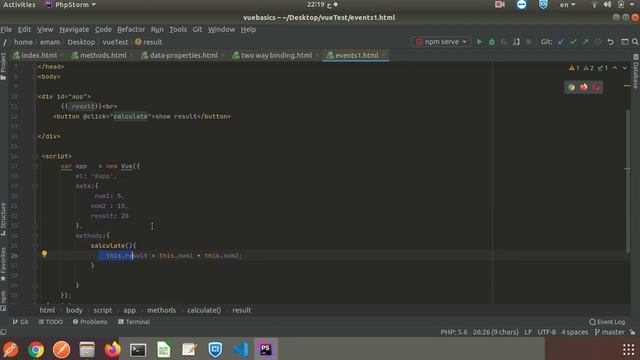Open npm serve run configuration dropdown
This screenshot has width=640, height=360.
point(441,42)
